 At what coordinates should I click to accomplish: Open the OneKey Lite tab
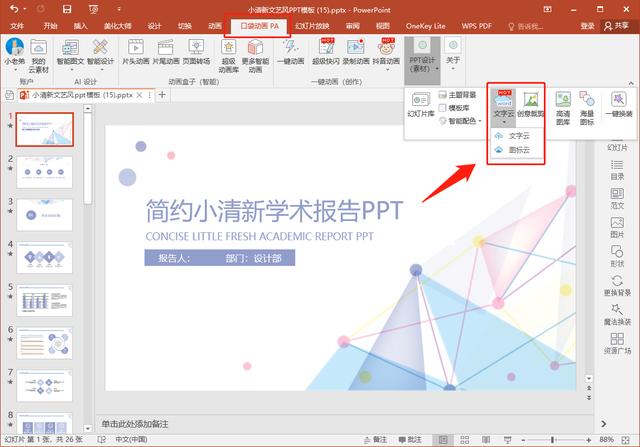pos(425,26)
